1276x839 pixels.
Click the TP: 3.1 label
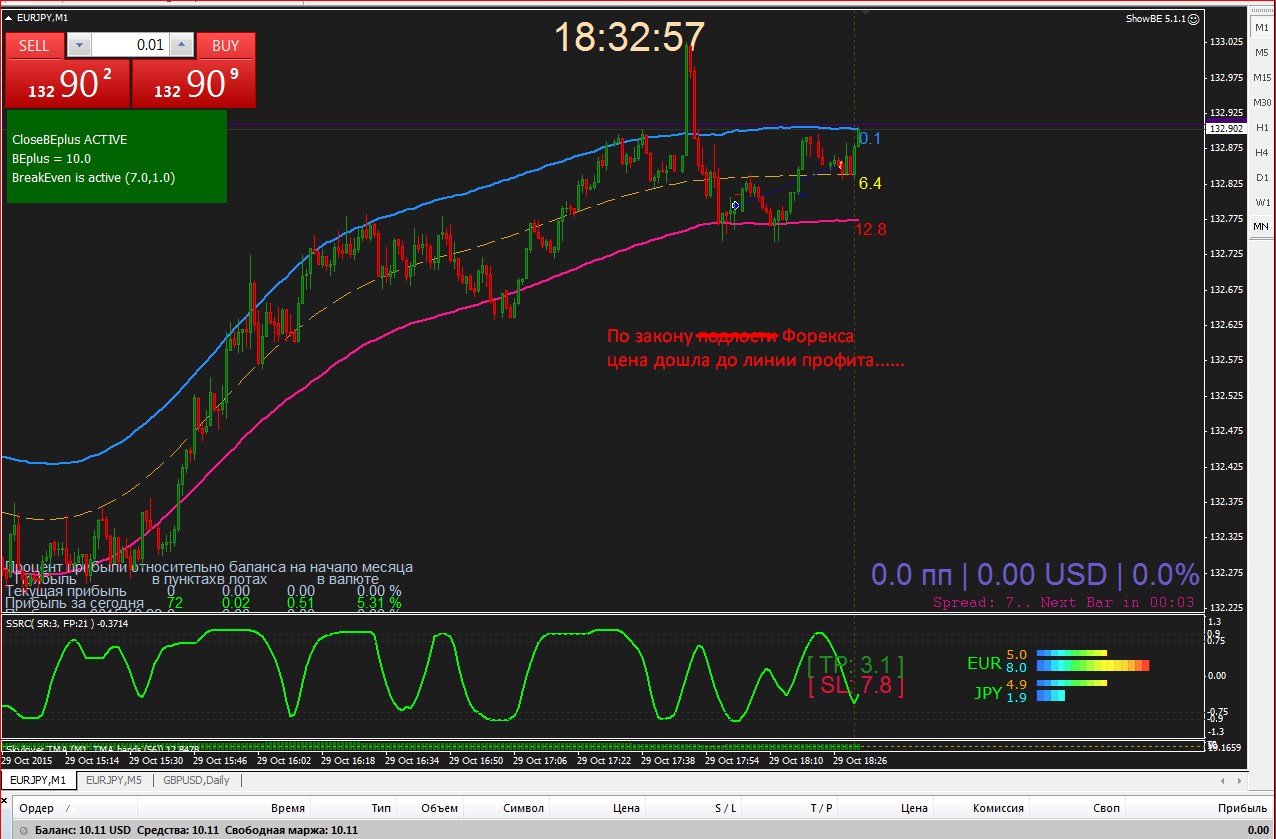click(x=856, y=664)
